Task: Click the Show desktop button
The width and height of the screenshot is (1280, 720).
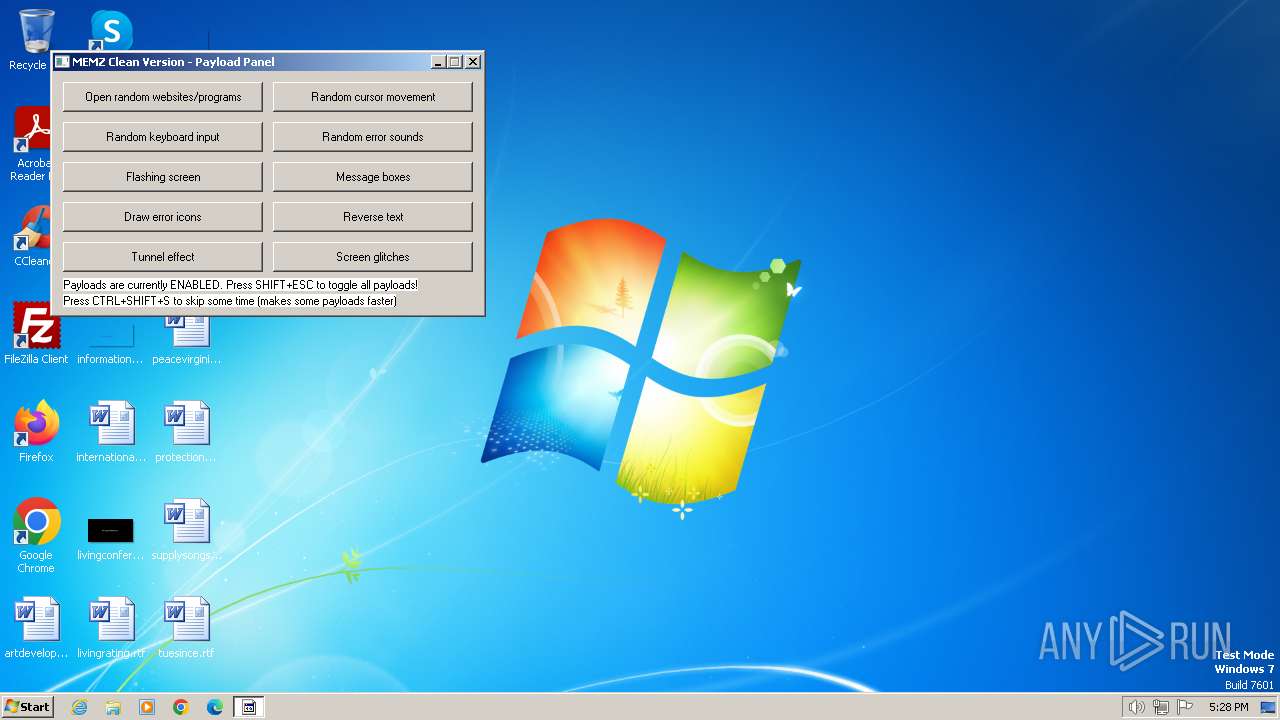Action: 1269,707
